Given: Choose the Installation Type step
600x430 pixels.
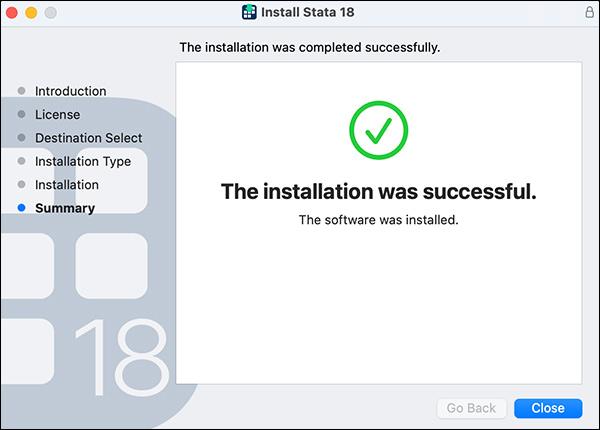Looking at the screenshot, I should (82, 161).
